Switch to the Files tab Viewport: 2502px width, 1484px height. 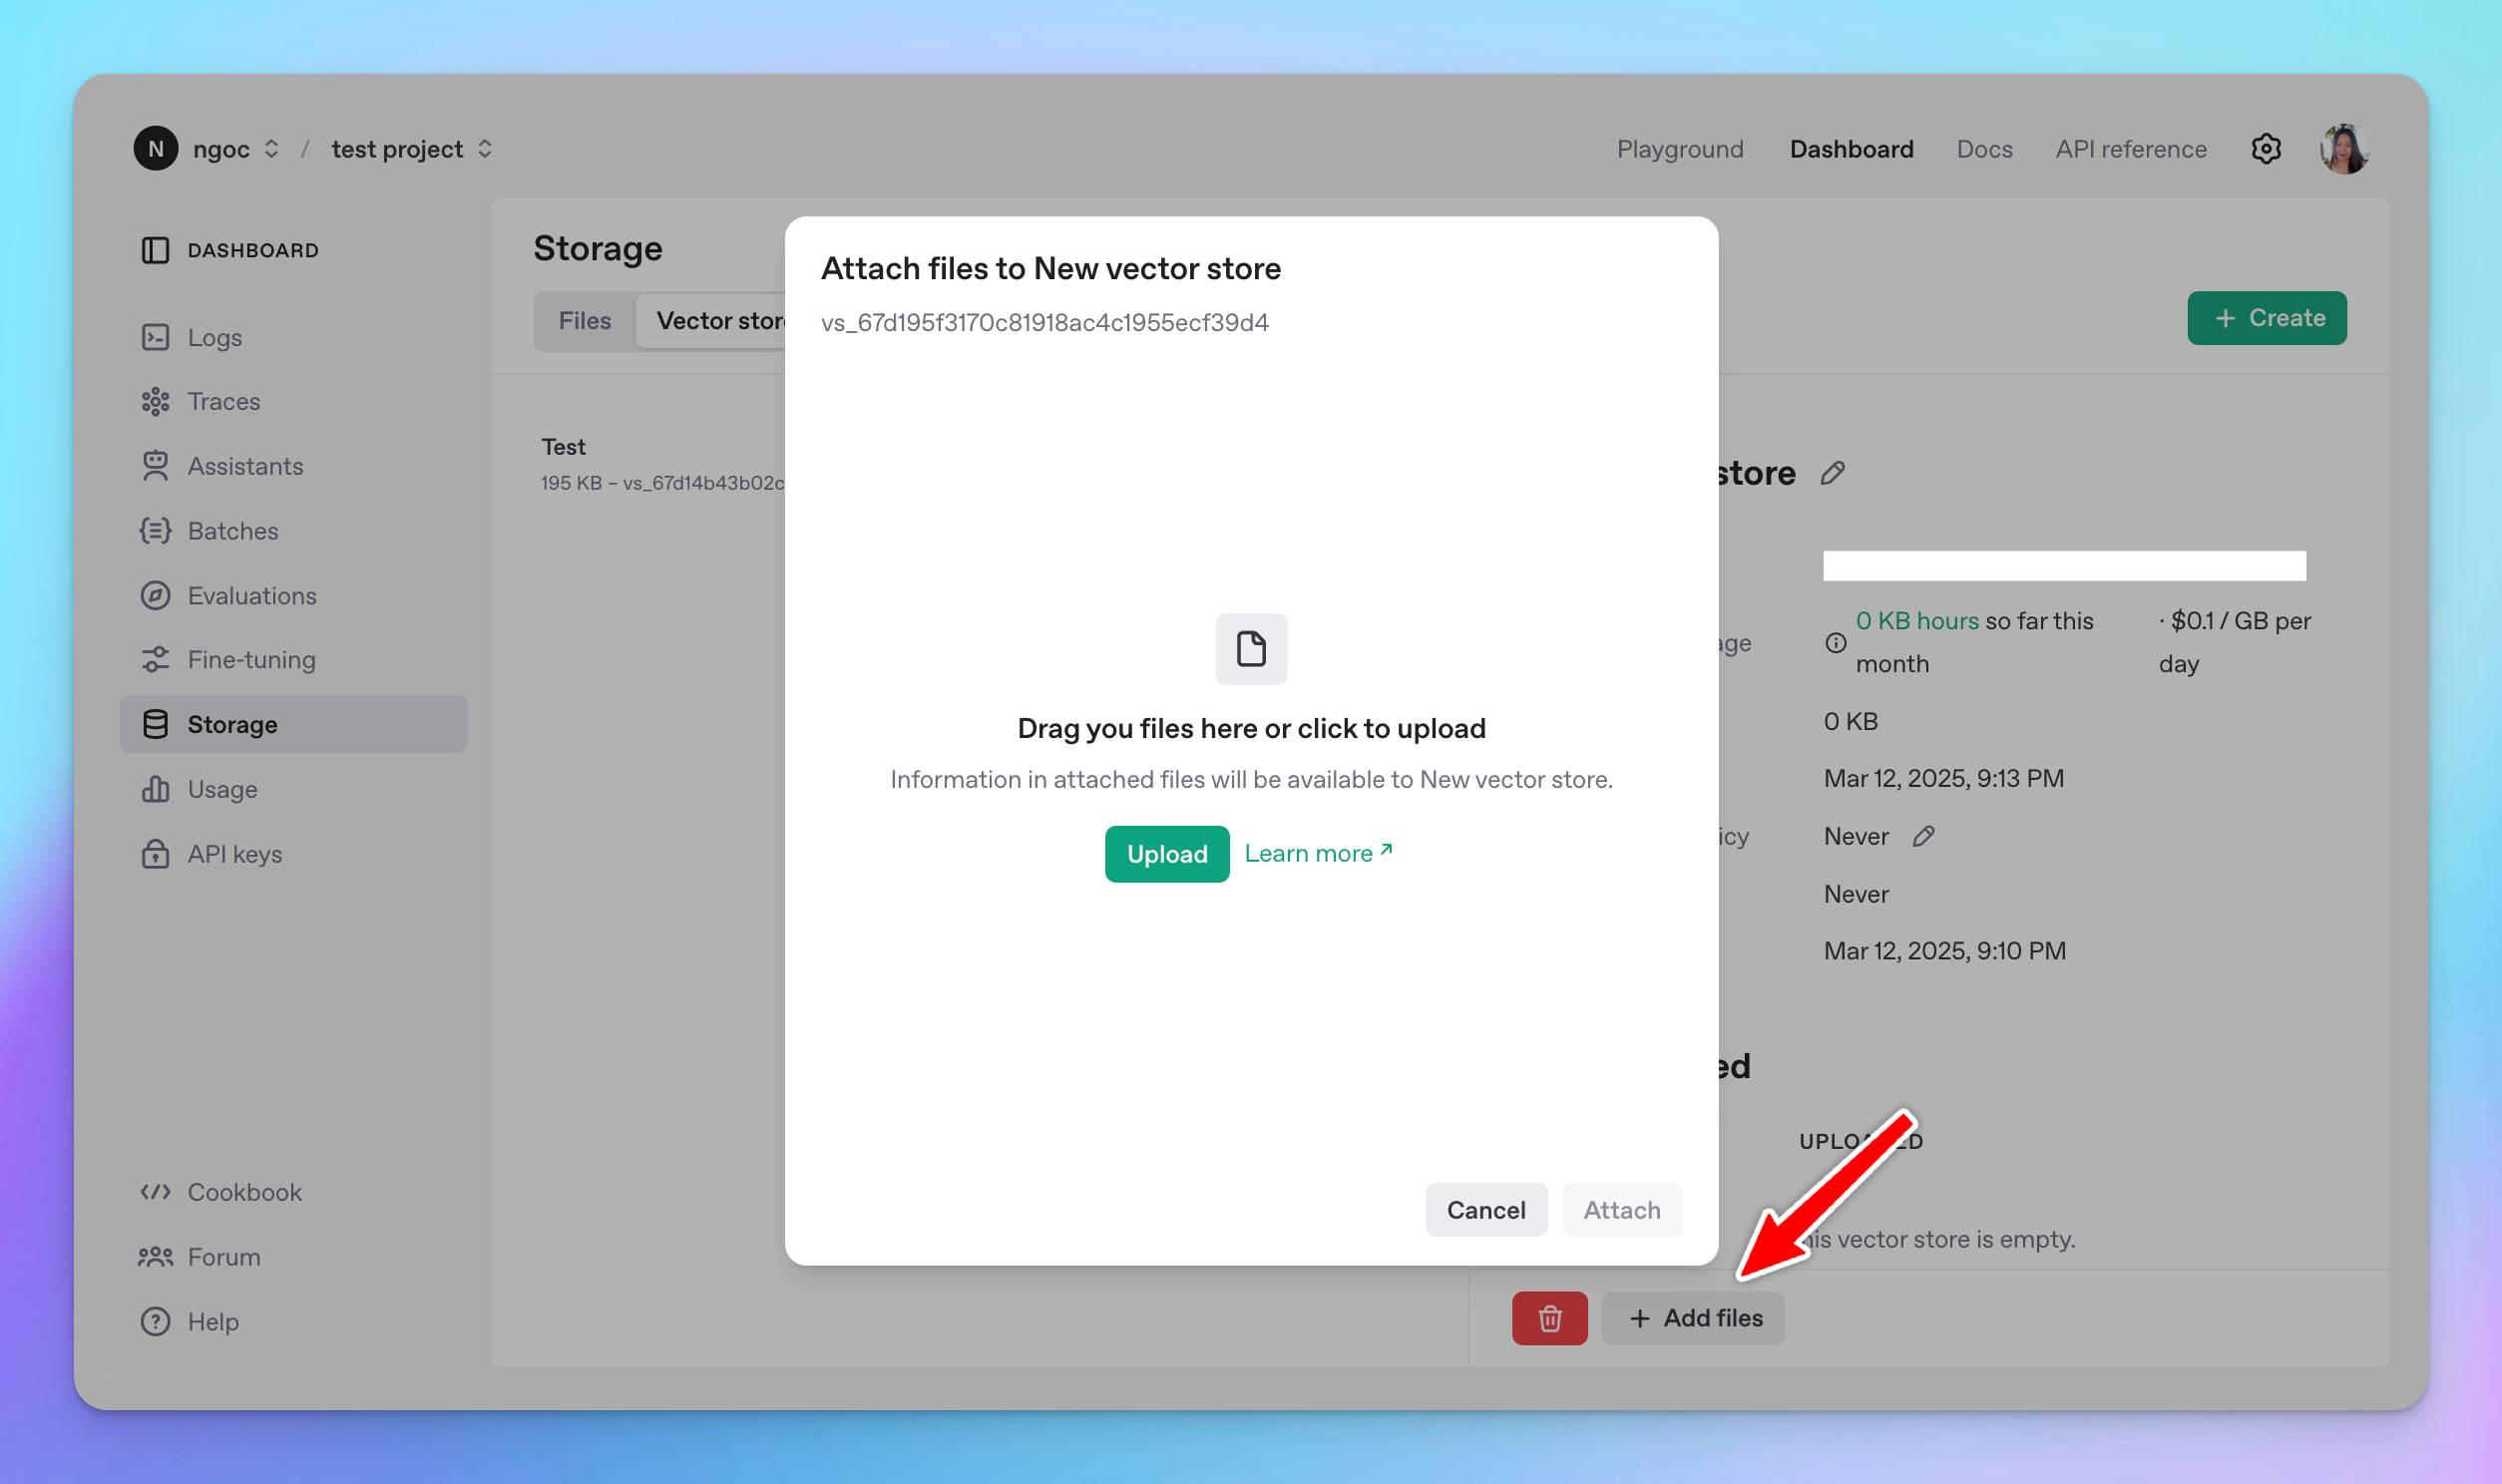584,321
